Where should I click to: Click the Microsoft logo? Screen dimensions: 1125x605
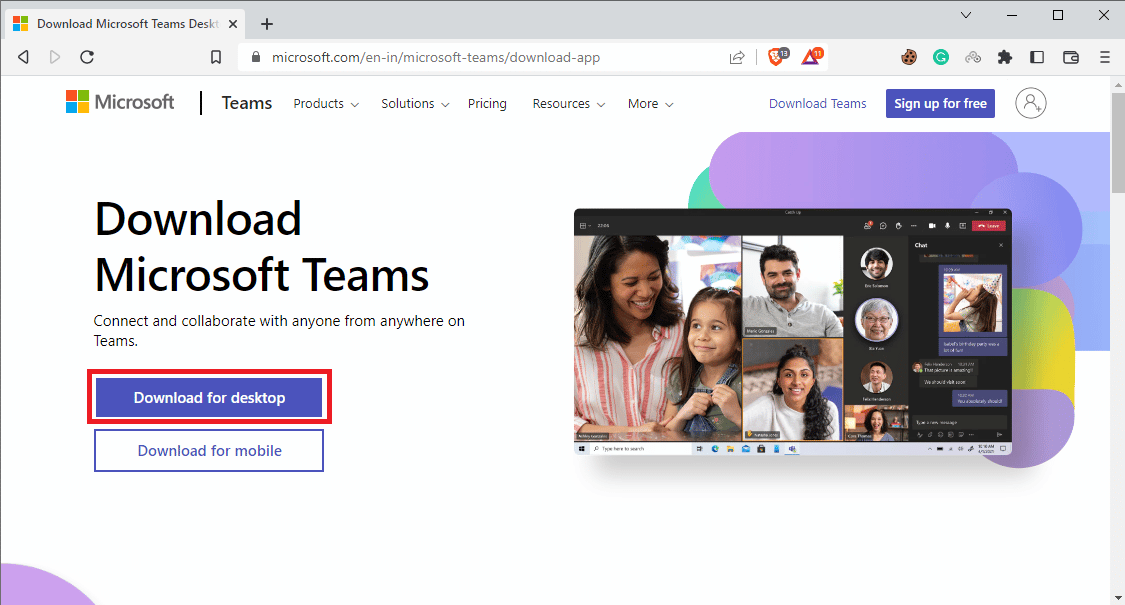coord(120,102)
